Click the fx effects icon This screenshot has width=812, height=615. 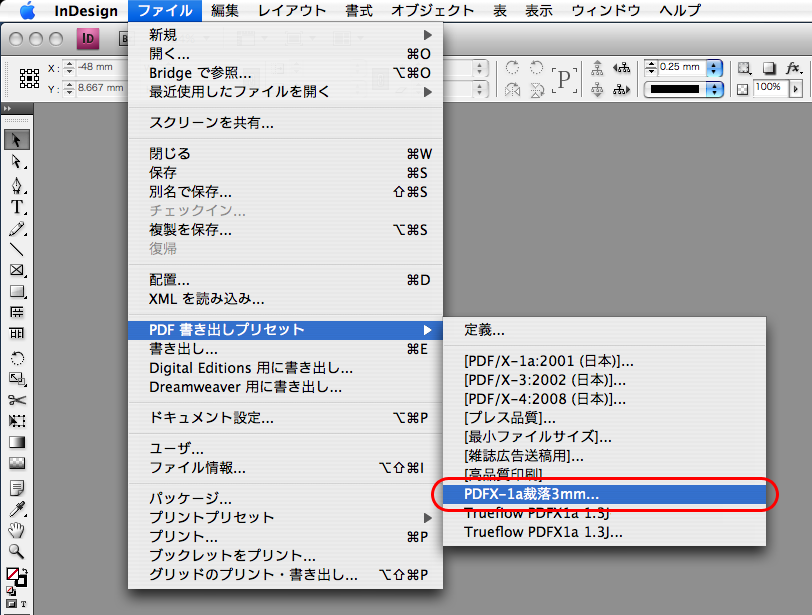pyautogui.click(x=793, y=68)
